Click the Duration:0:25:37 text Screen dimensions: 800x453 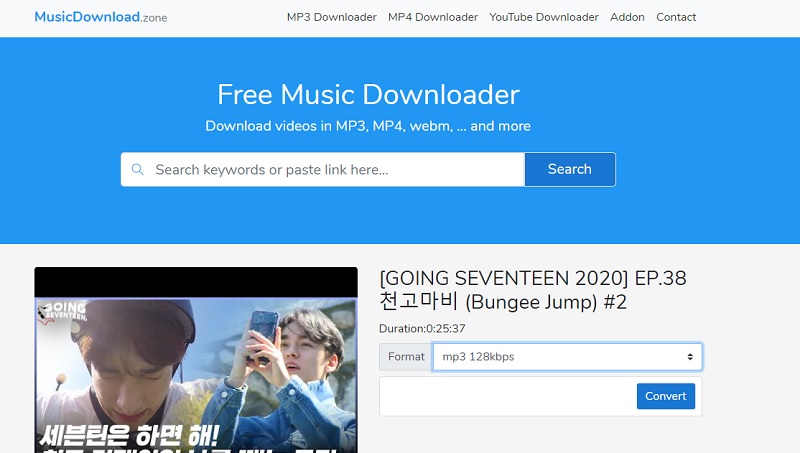(x=422, y=329)
